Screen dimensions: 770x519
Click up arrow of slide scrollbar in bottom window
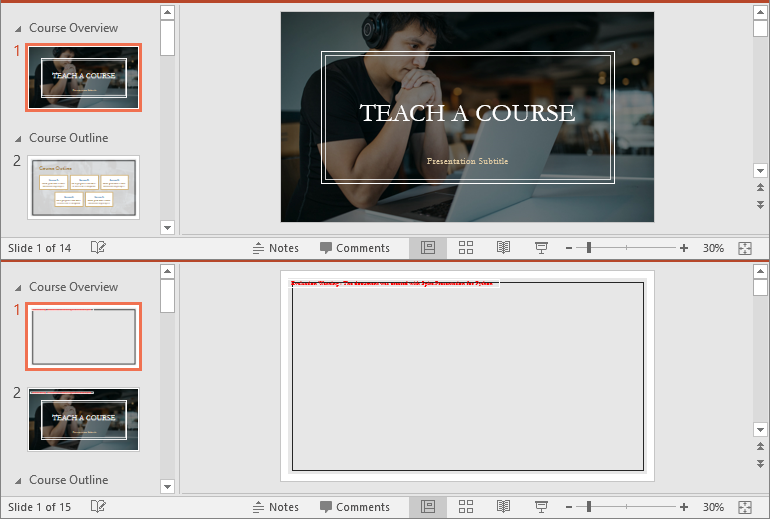(760, 271)
